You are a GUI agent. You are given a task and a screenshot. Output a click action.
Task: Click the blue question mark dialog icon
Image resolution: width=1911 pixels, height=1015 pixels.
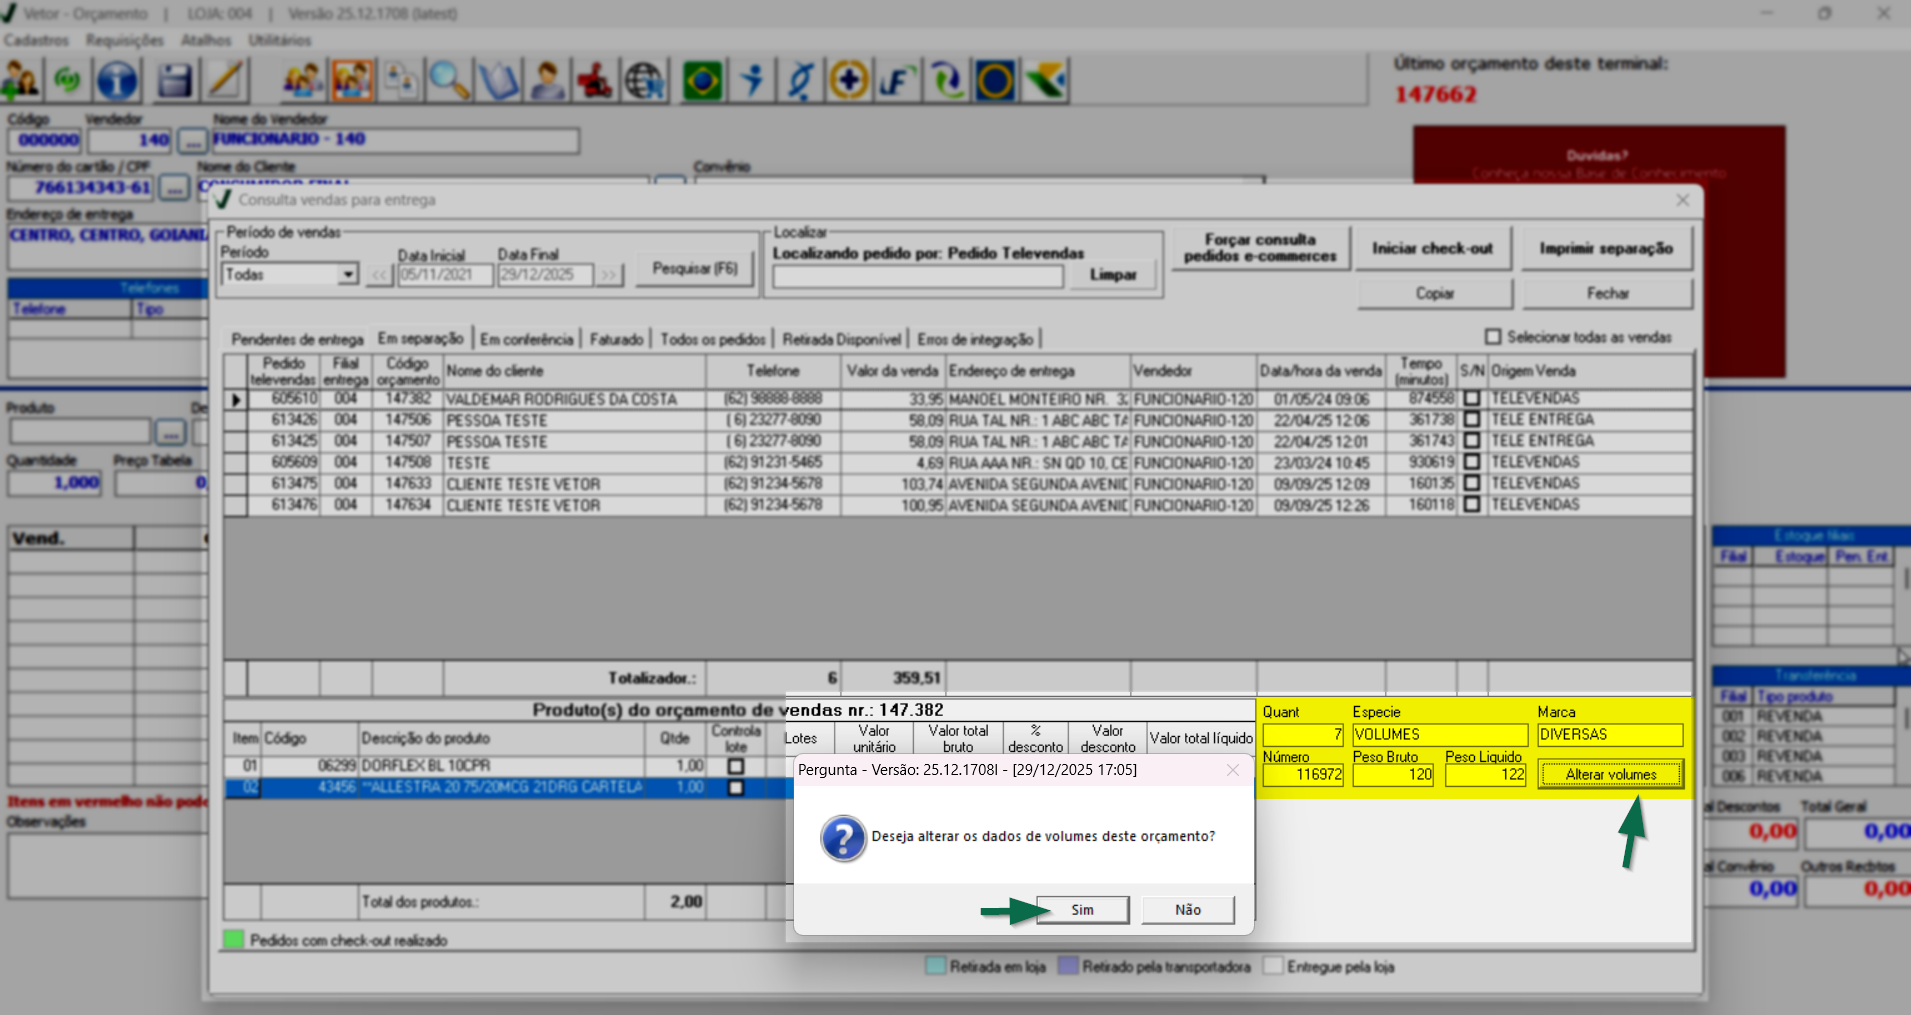tap(843, 838)
